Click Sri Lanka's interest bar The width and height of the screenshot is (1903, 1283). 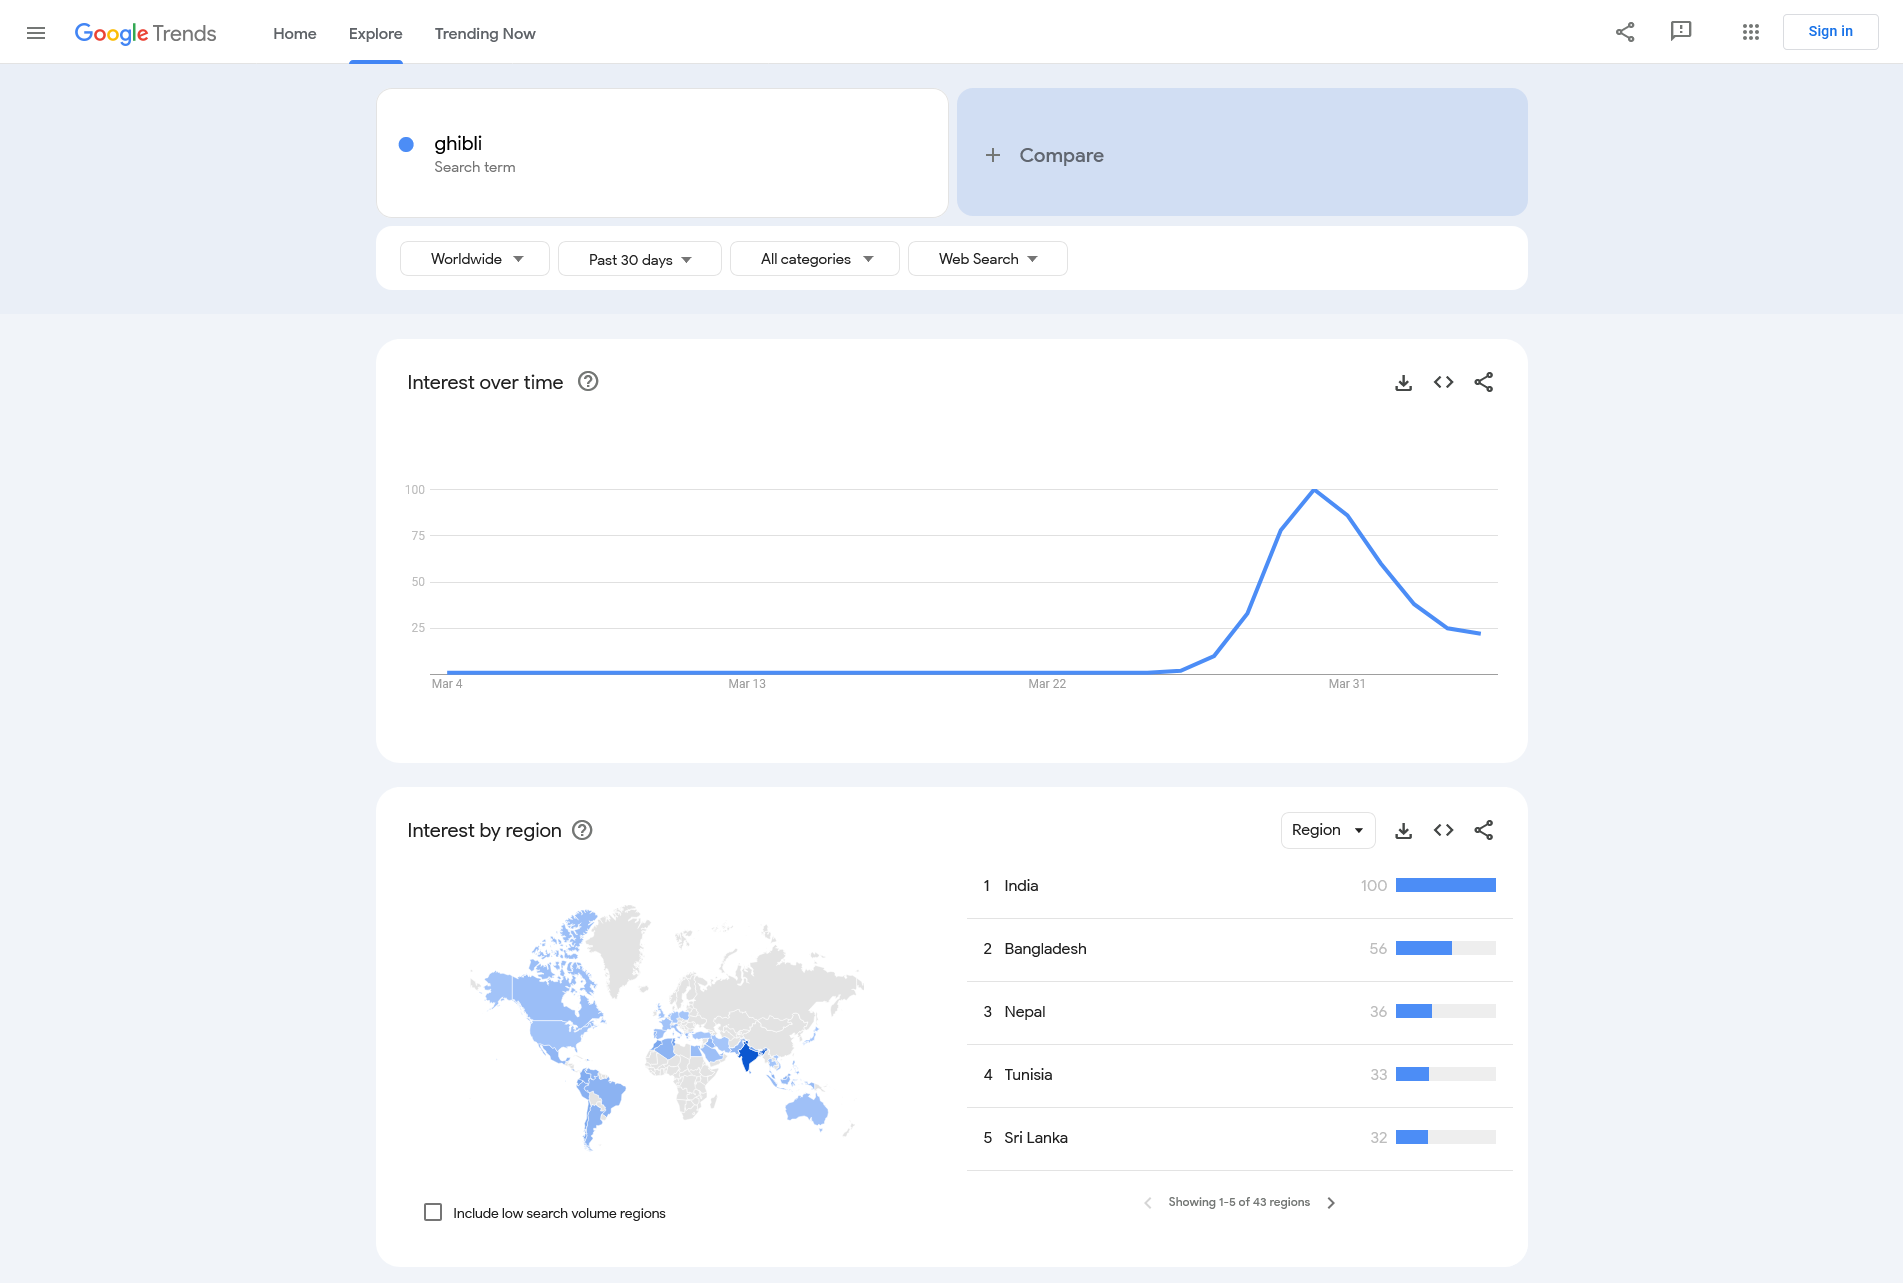(x=1446, y=1137)
